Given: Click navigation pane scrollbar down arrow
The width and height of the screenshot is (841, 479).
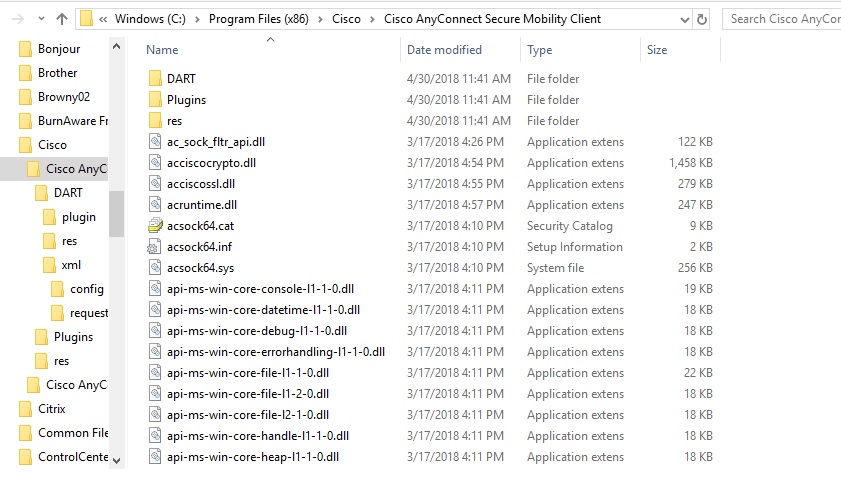Looking at the screenshot, I should click(116, 460).
